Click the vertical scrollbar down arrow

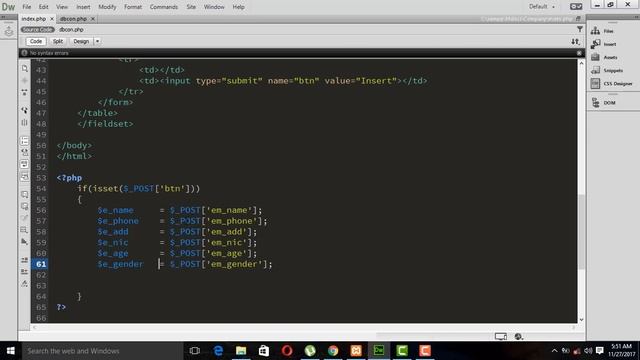pos(581,320)
